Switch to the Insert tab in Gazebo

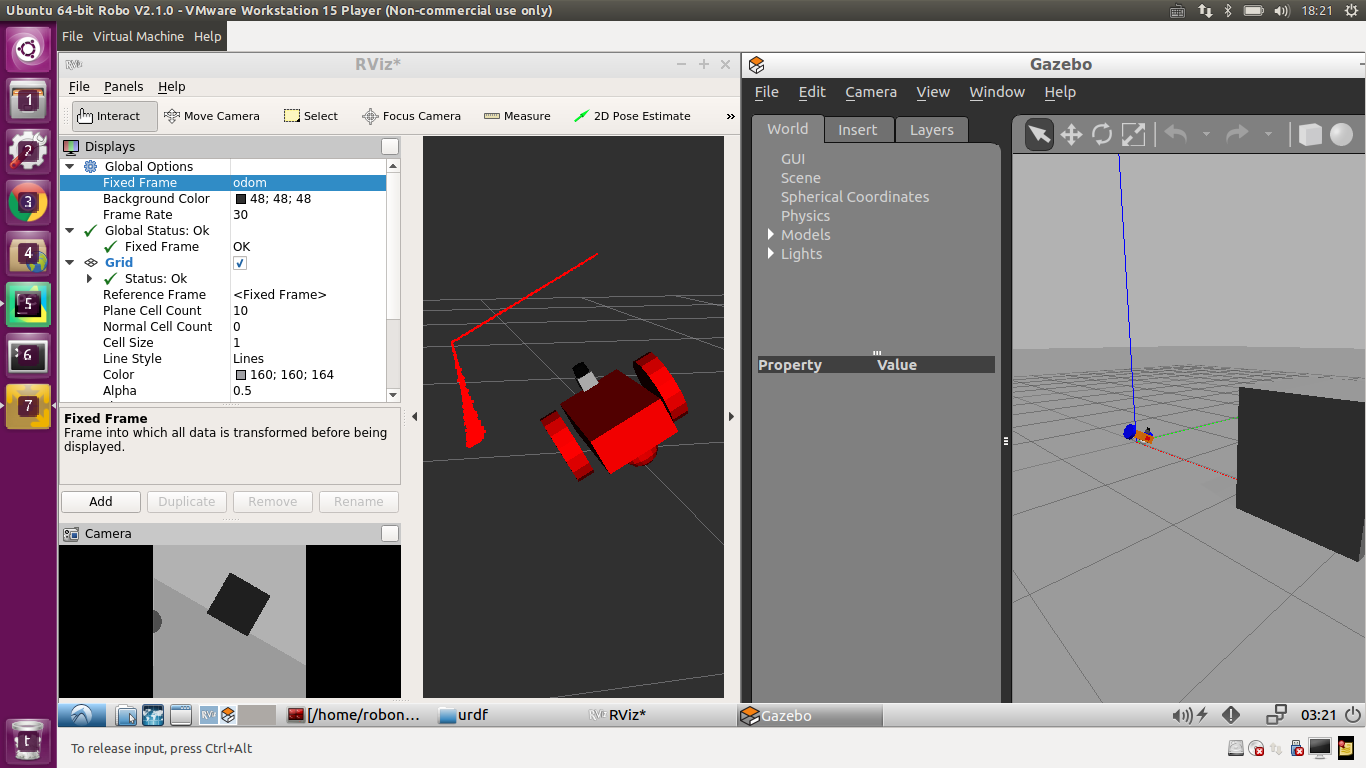click(x=858, y=130)
